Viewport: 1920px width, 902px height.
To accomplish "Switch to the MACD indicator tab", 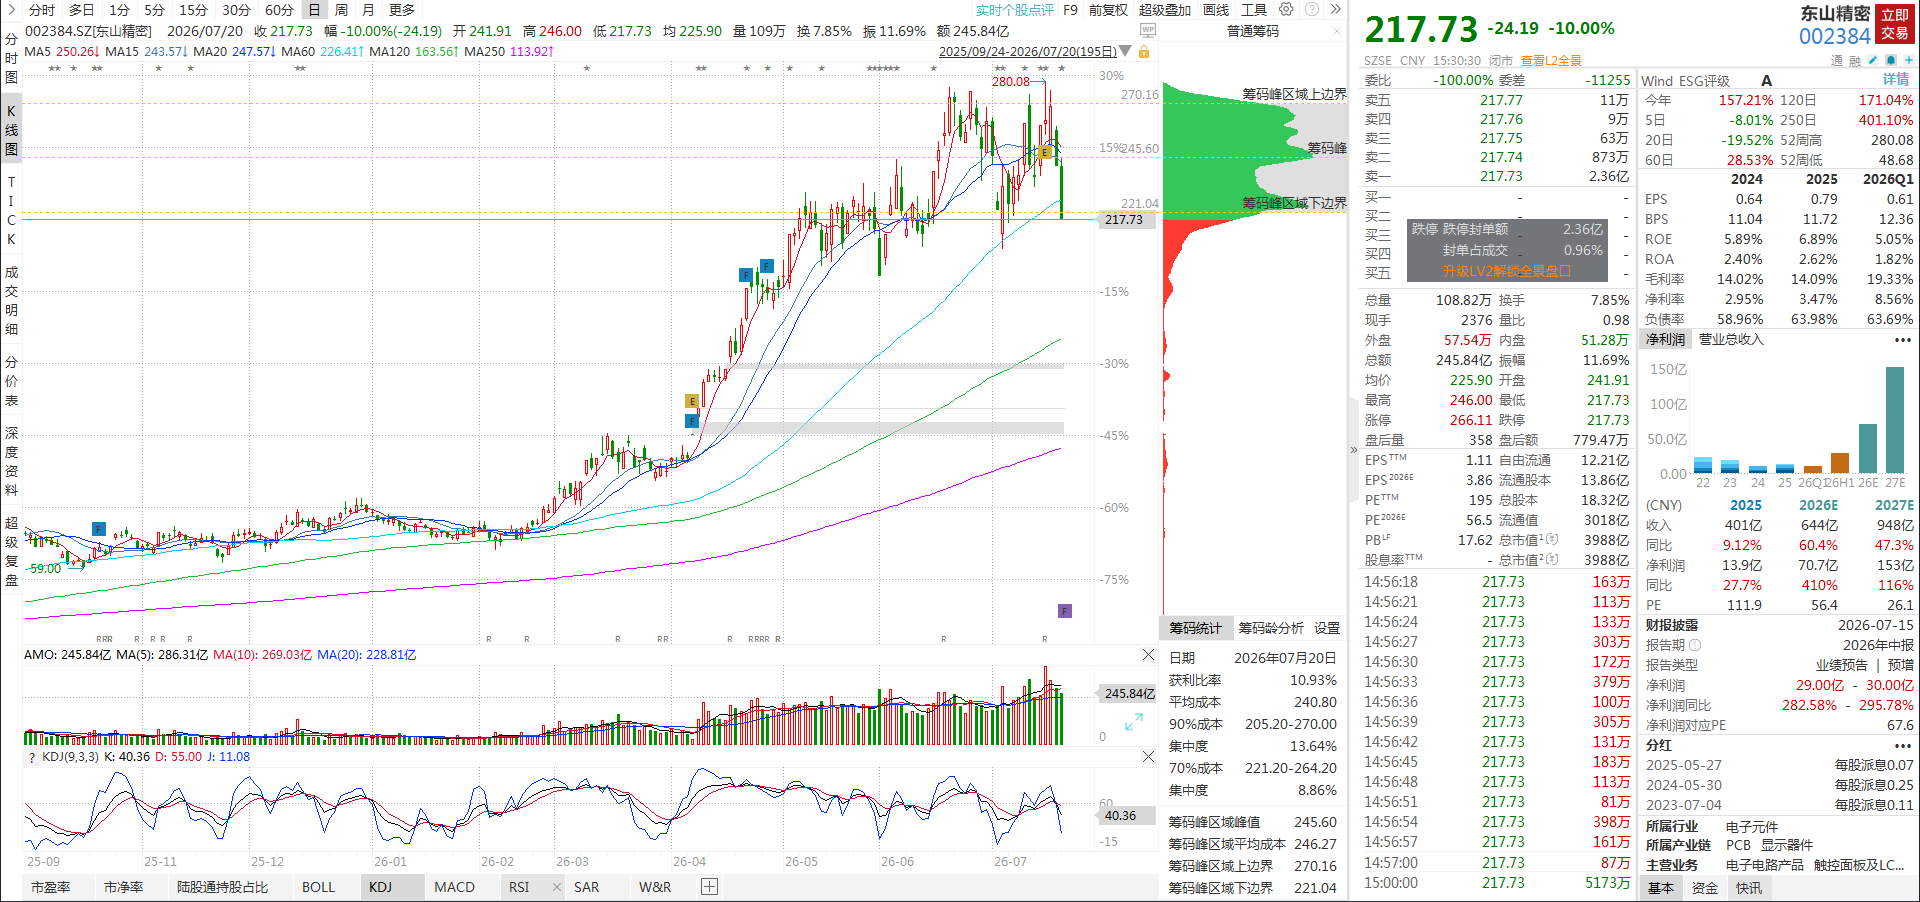I will 454,887.
